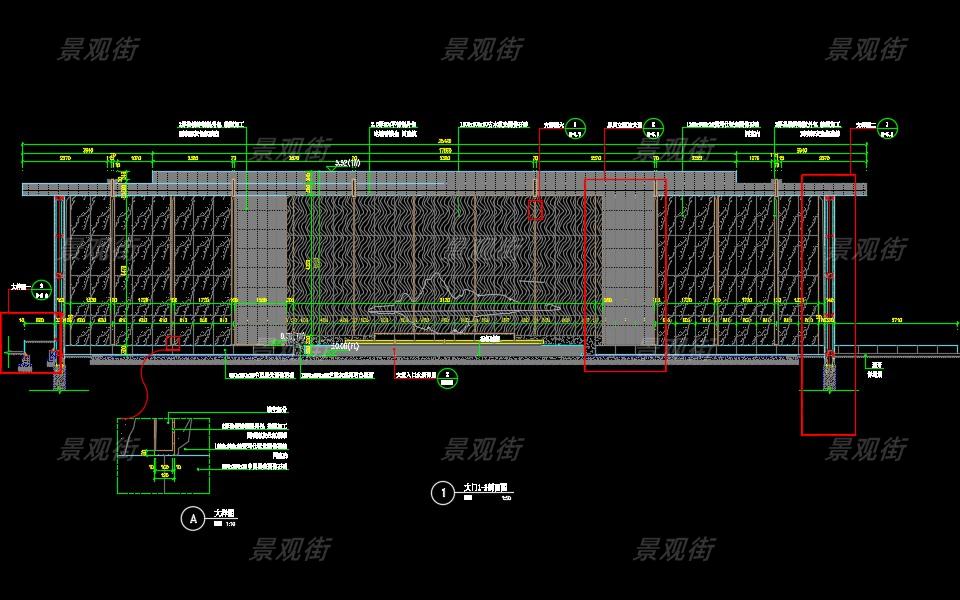The height and width of the screenshot is (600, 960).
Task: Click the small red detail square at the wall base
Action: [172, 343]
